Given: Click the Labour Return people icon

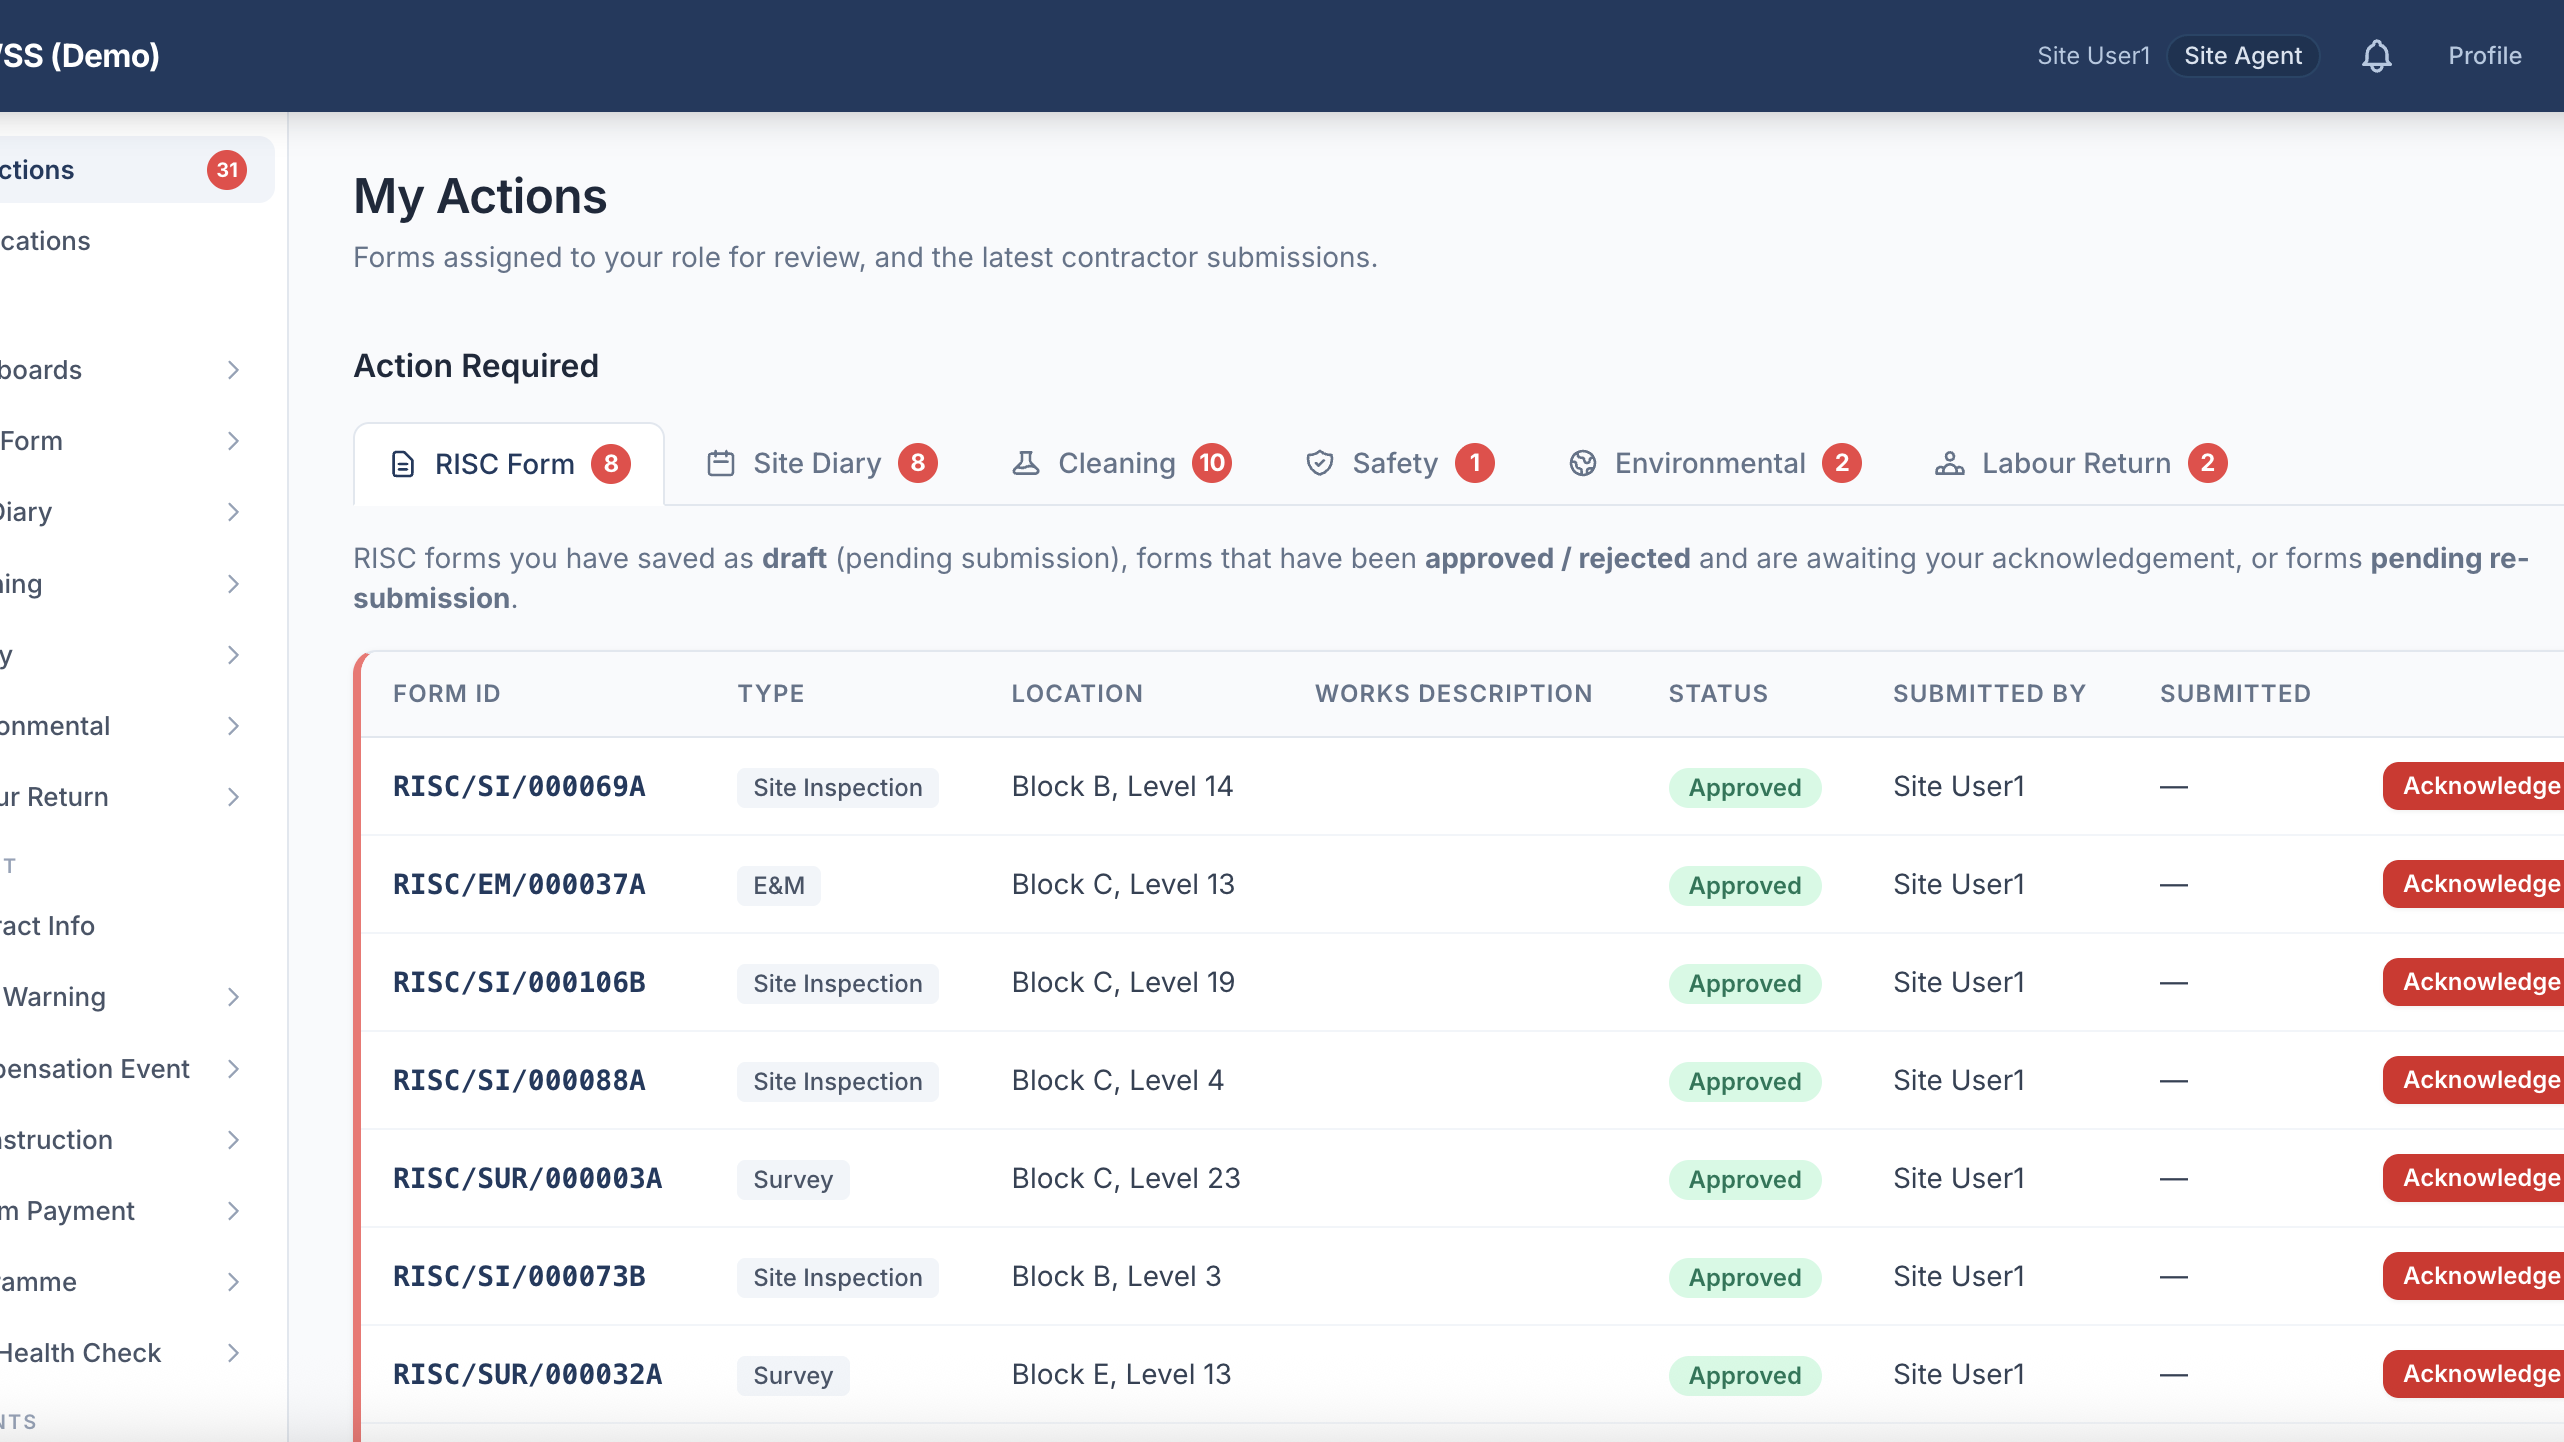Looking at the screenshot, I should [x=1950, y=463].
